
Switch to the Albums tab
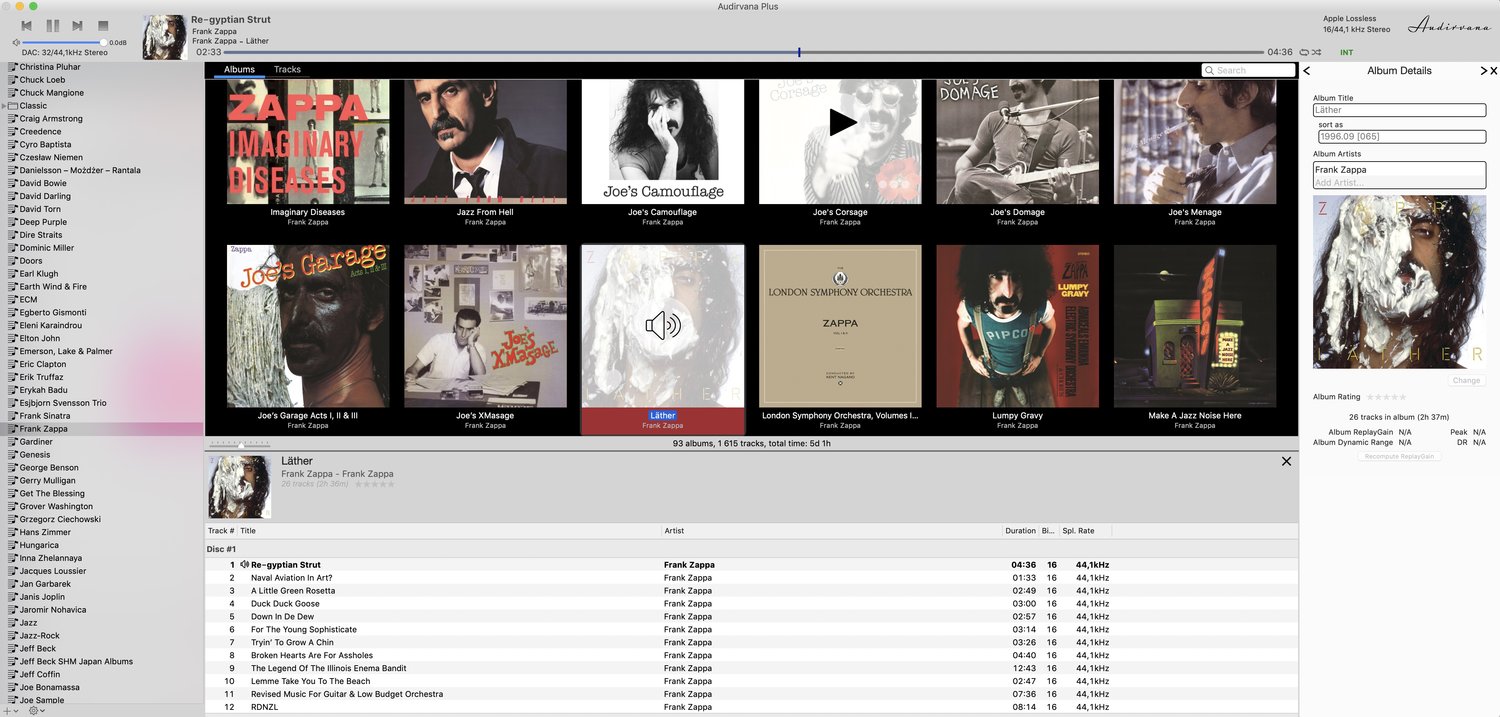tap(239, 69)
